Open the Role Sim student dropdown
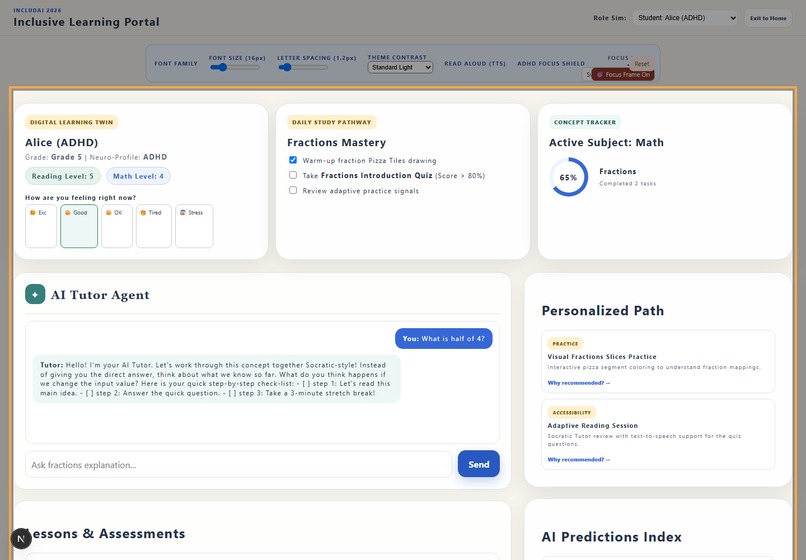This screenshot has width=806, height=560. [685, 18]
